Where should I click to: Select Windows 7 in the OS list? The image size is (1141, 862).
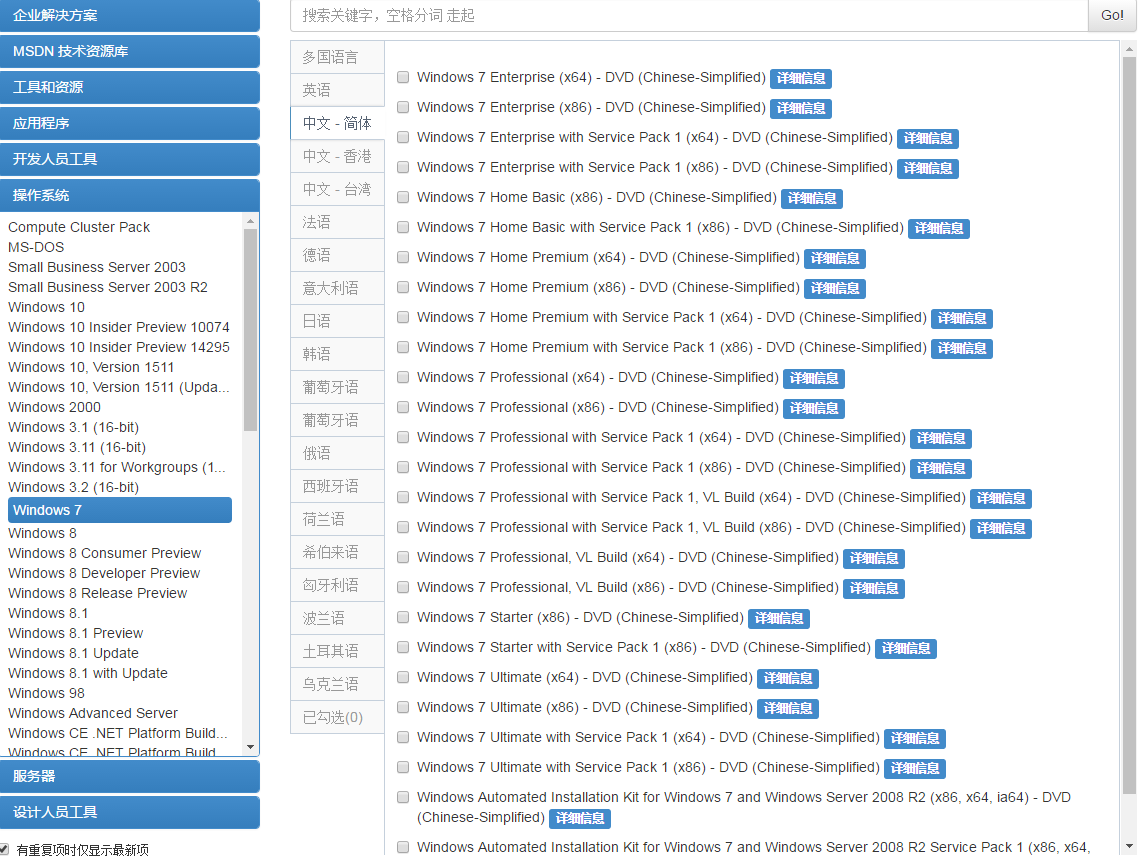120,510
